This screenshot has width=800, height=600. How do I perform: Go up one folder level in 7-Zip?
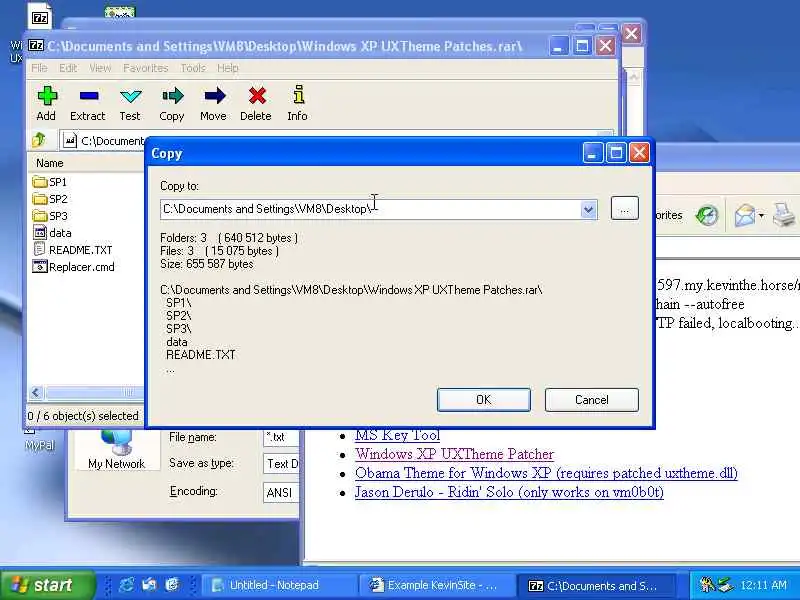(39, 140)
